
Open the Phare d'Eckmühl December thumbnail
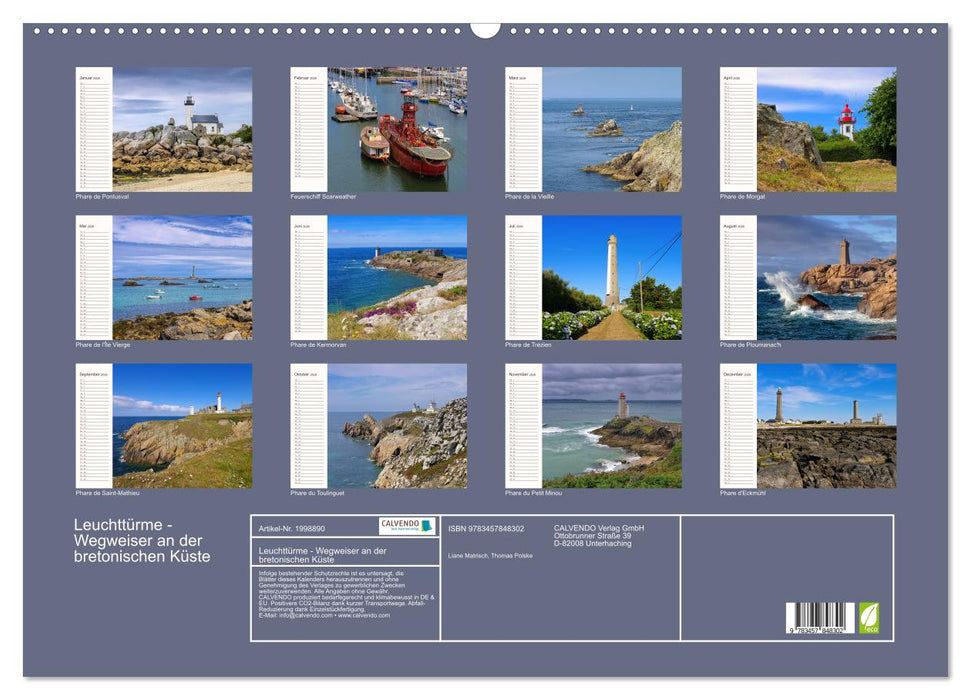(x=826, y=425)
